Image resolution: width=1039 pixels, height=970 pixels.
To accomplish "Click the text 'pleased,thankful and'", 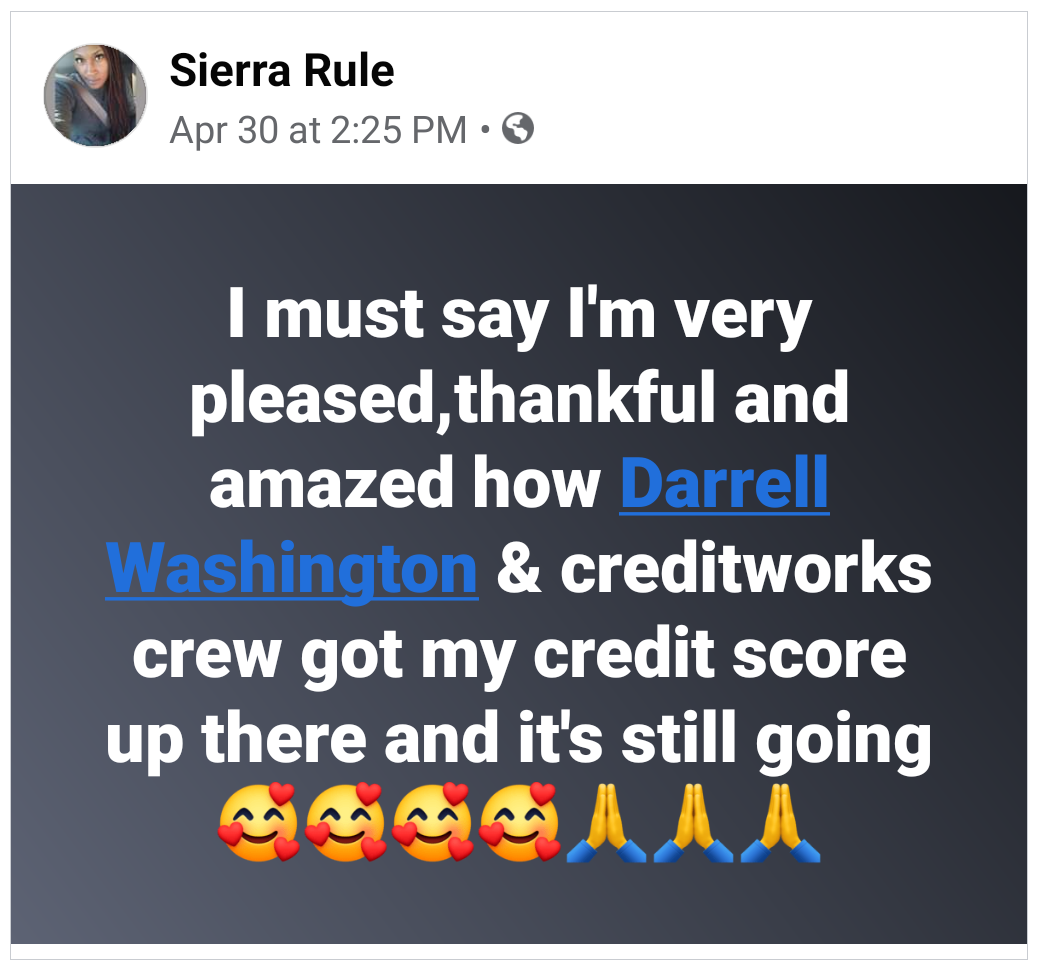I will (x=520, y=399).
